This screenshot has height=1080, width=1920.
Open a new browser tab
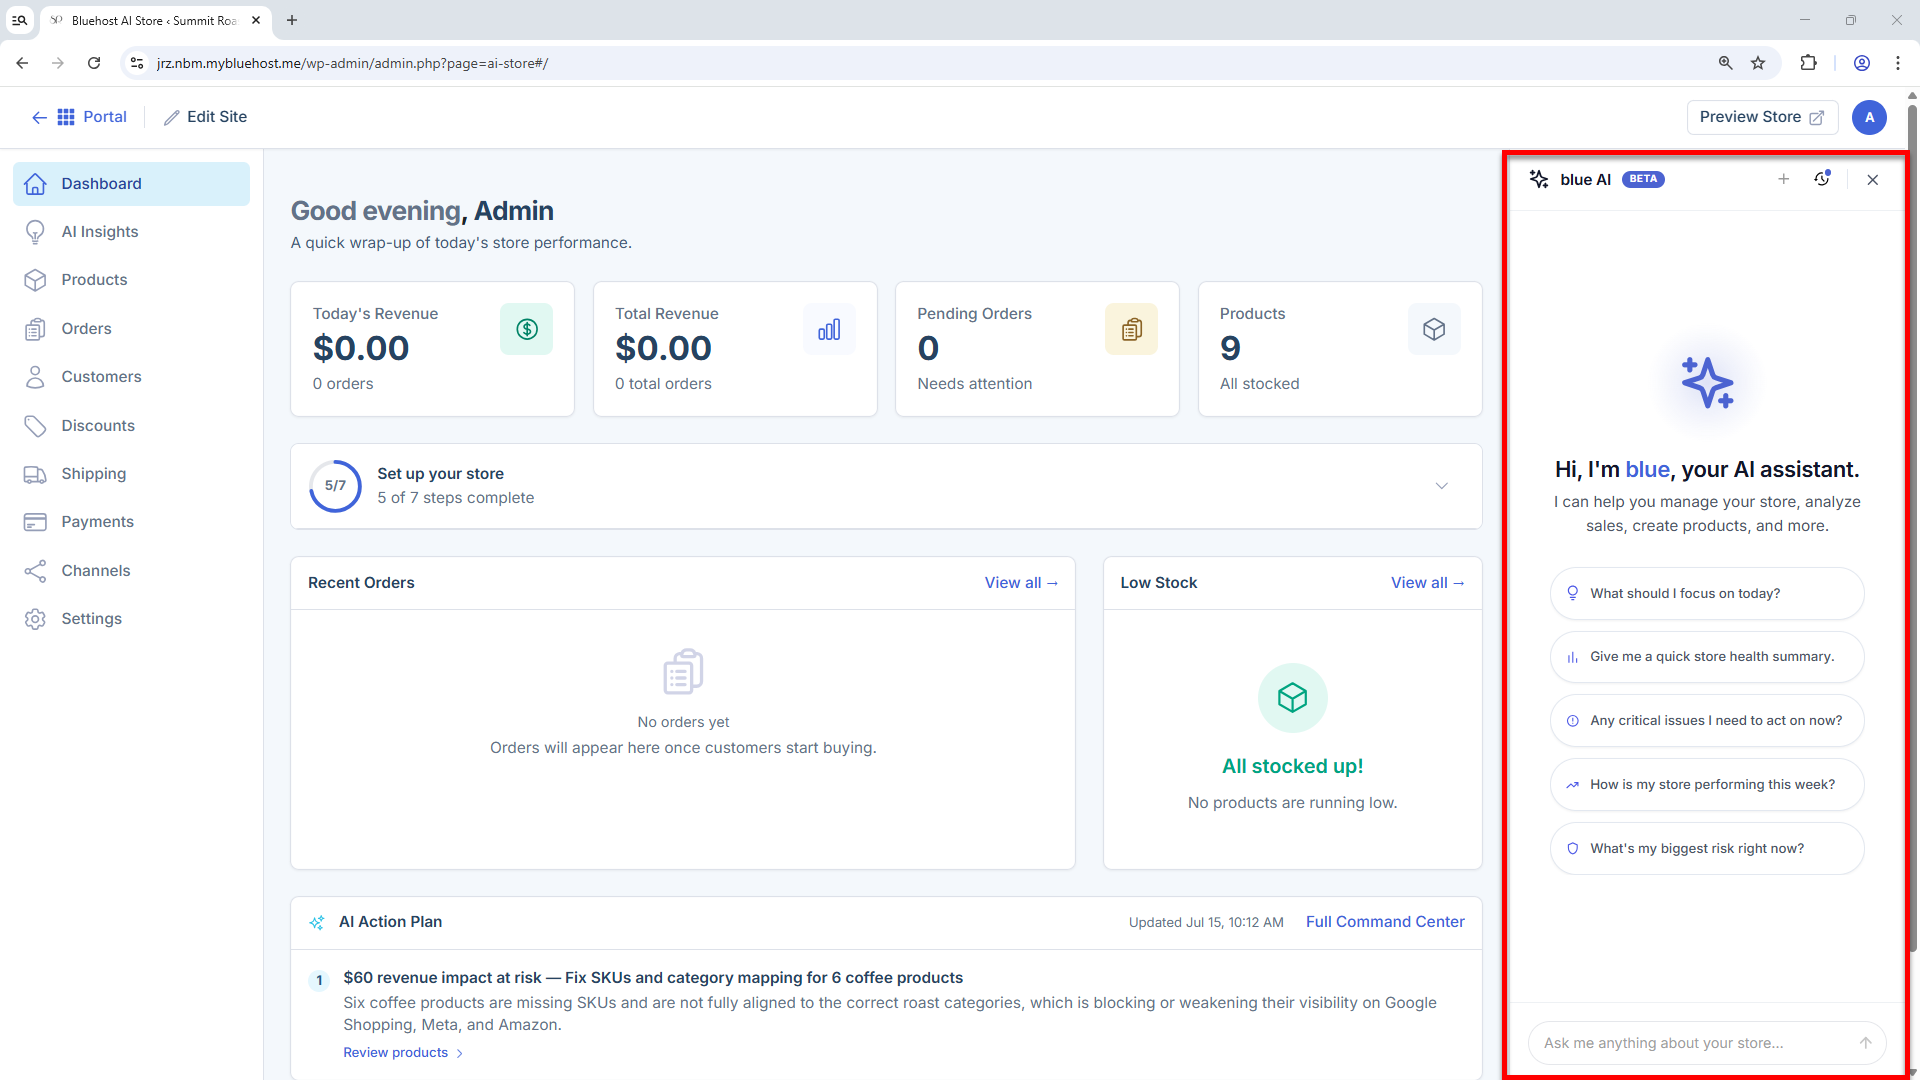(x=292, y=20)
